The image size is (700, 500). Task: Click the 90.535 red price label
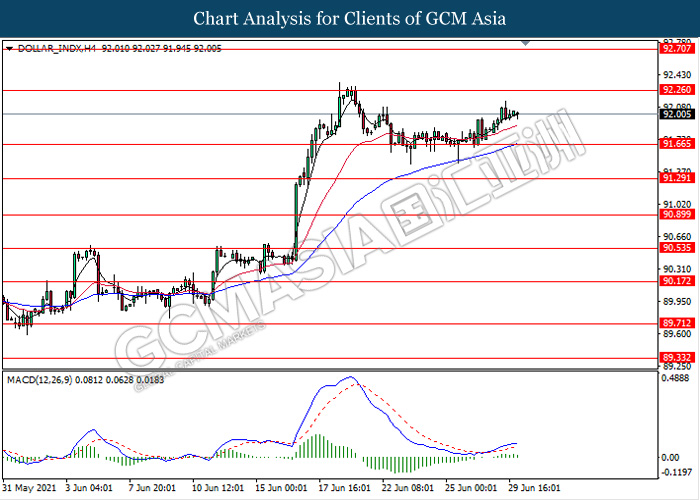(x=677, y=248)
